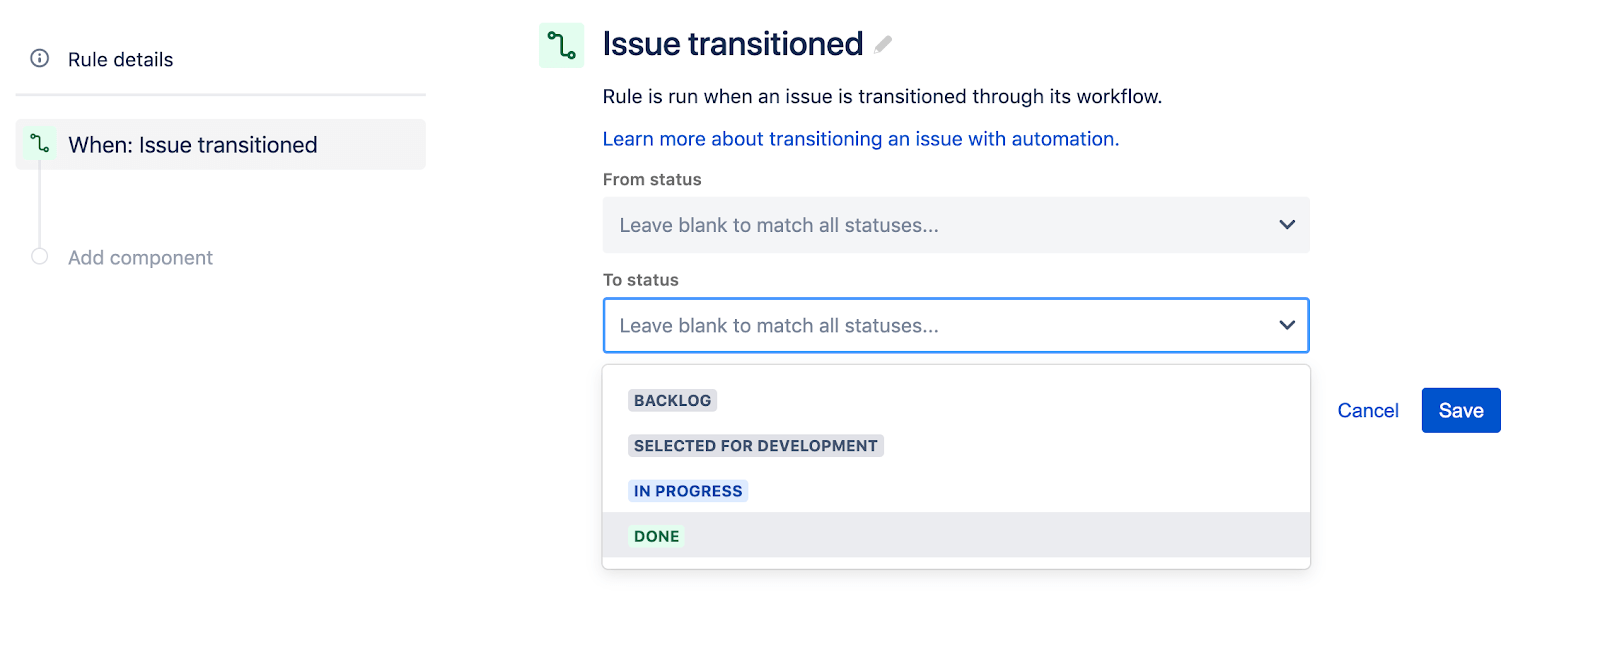Select the green workflow trigger icon beside the title
1600x672 pixels.
[x=562, y=44]
